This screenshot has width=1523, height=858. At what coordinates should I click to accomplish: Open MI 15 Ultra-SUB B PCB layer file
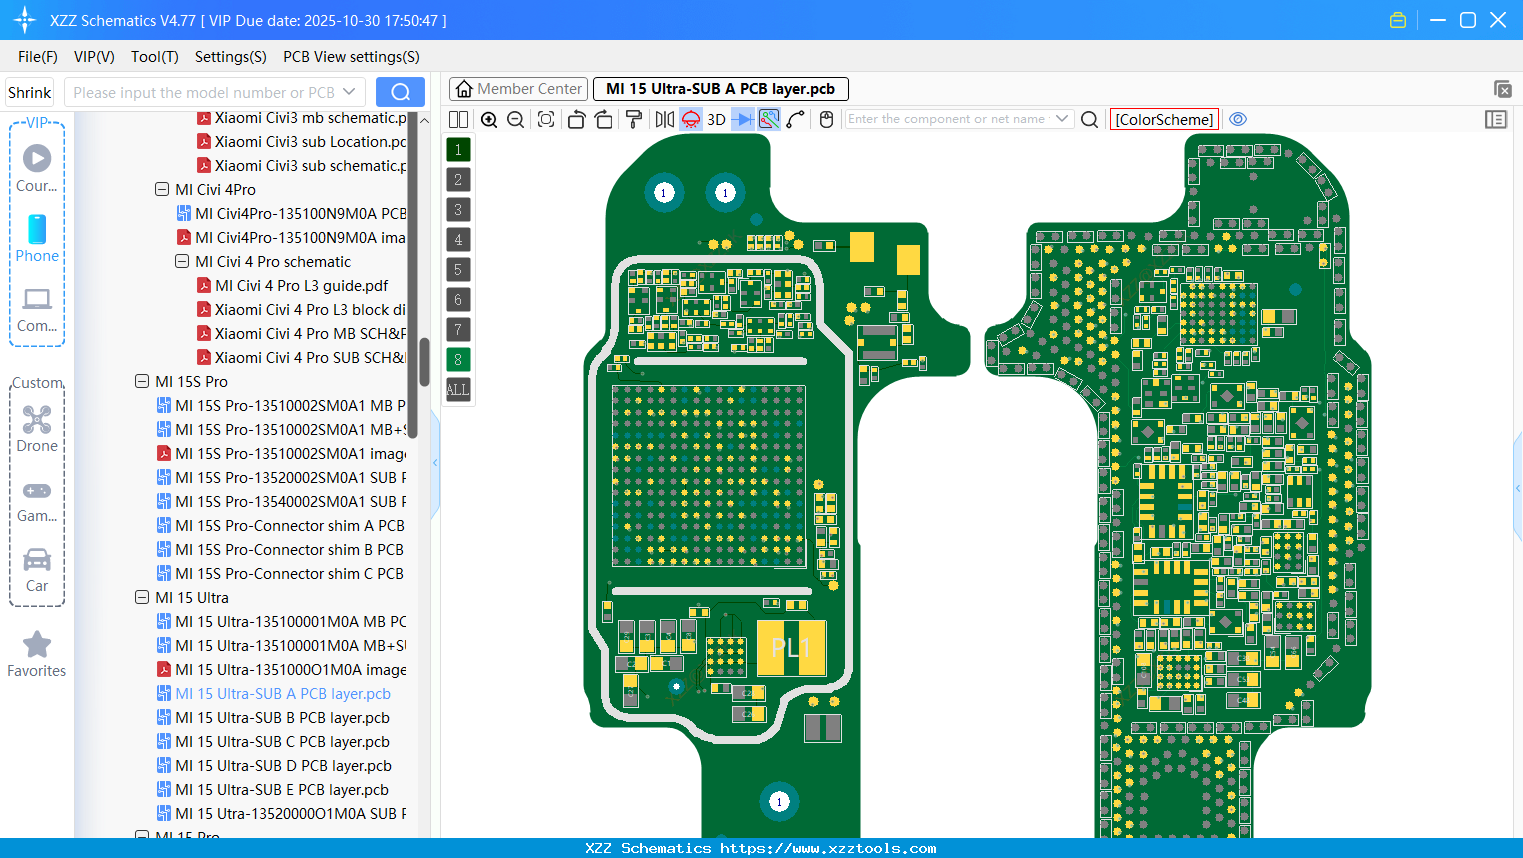tap(283, 717)
